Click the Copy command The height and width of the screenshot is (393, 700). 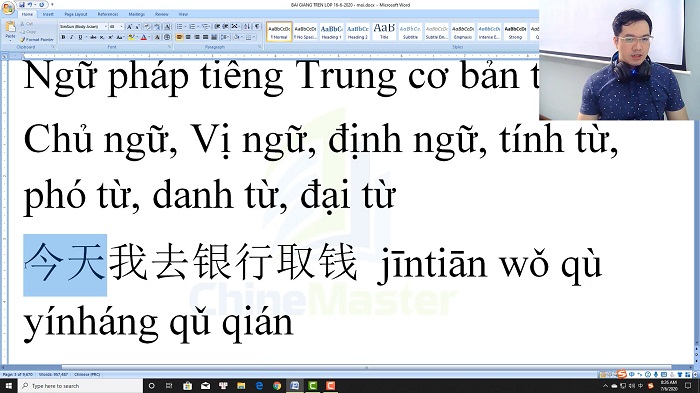tap(28, 32)
